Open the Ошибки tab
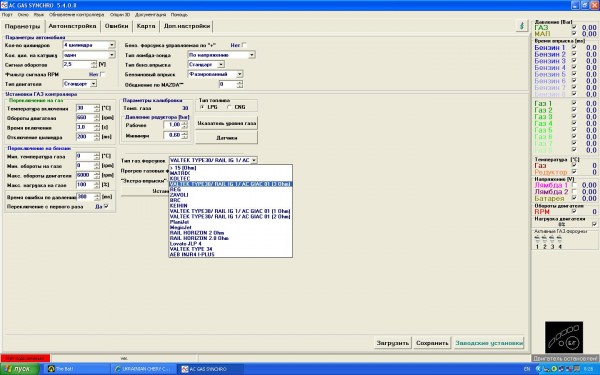 (116, 26)
